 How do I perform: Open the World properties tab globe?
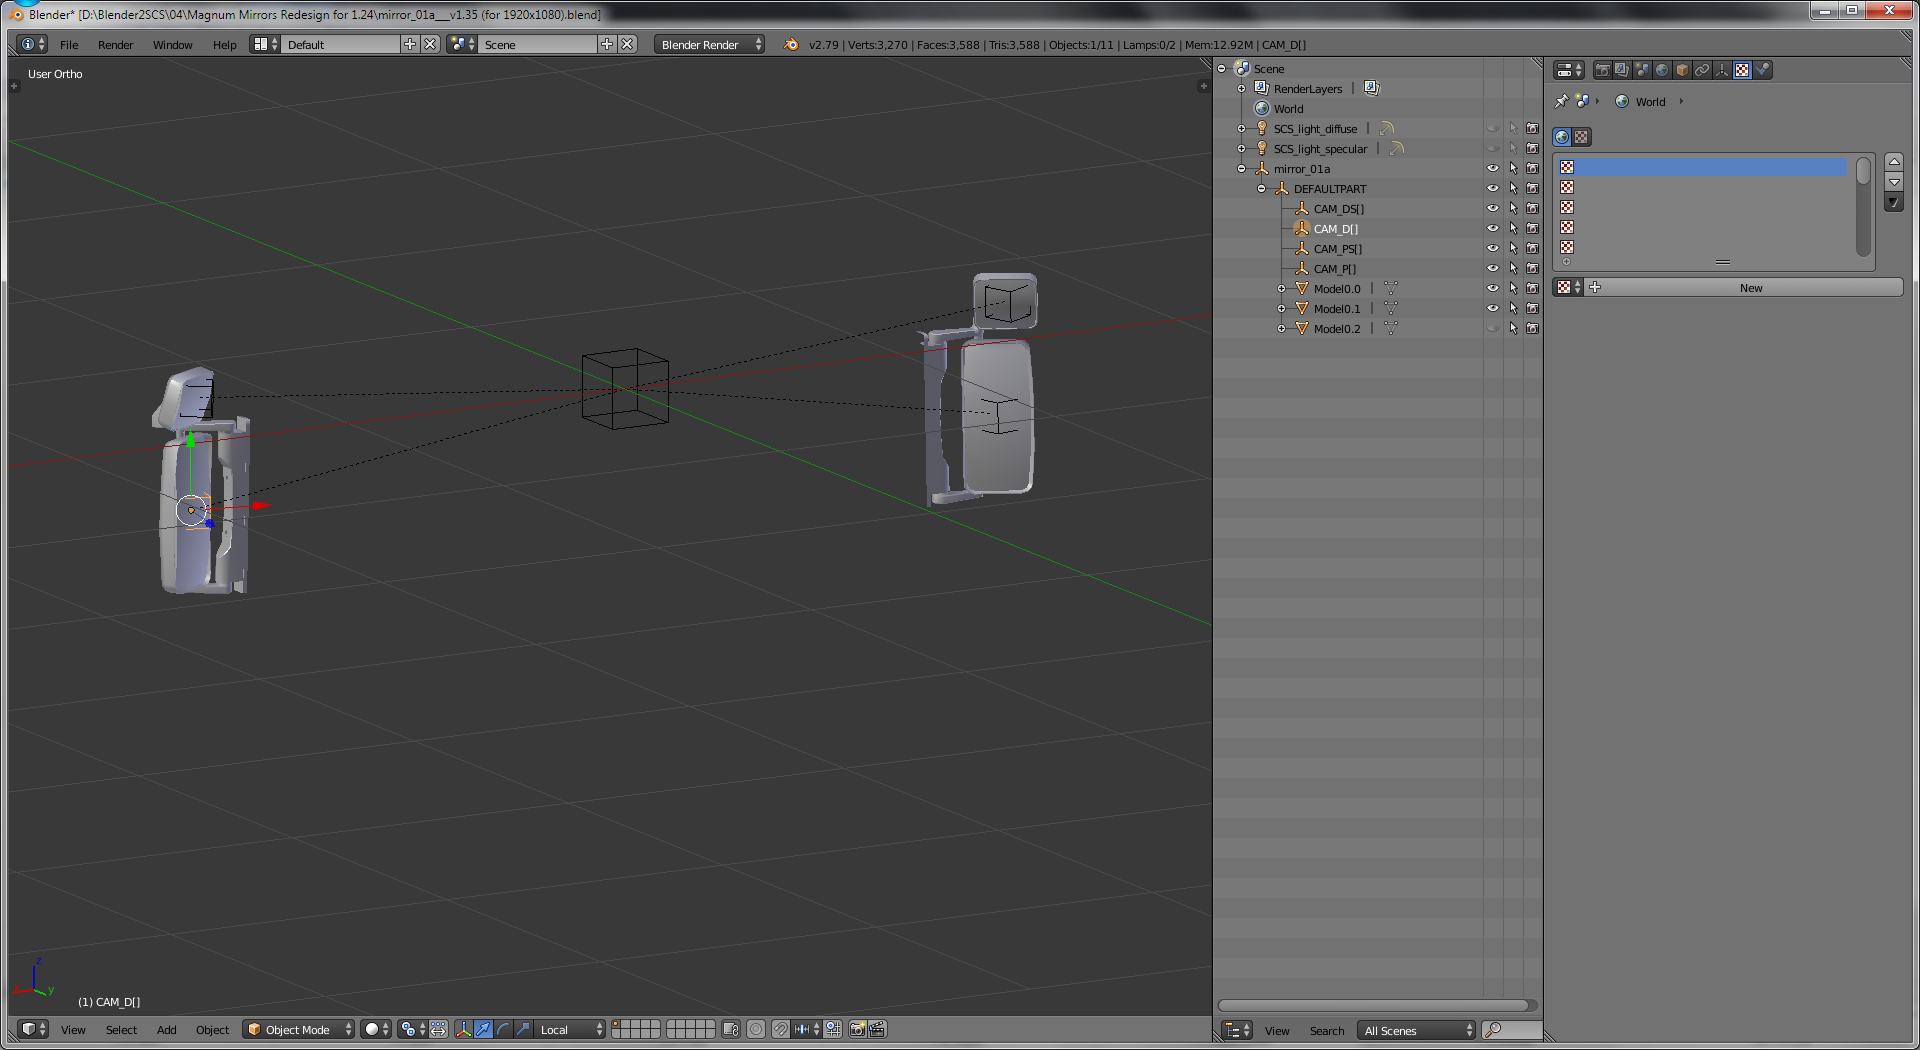click(1662, 70)
